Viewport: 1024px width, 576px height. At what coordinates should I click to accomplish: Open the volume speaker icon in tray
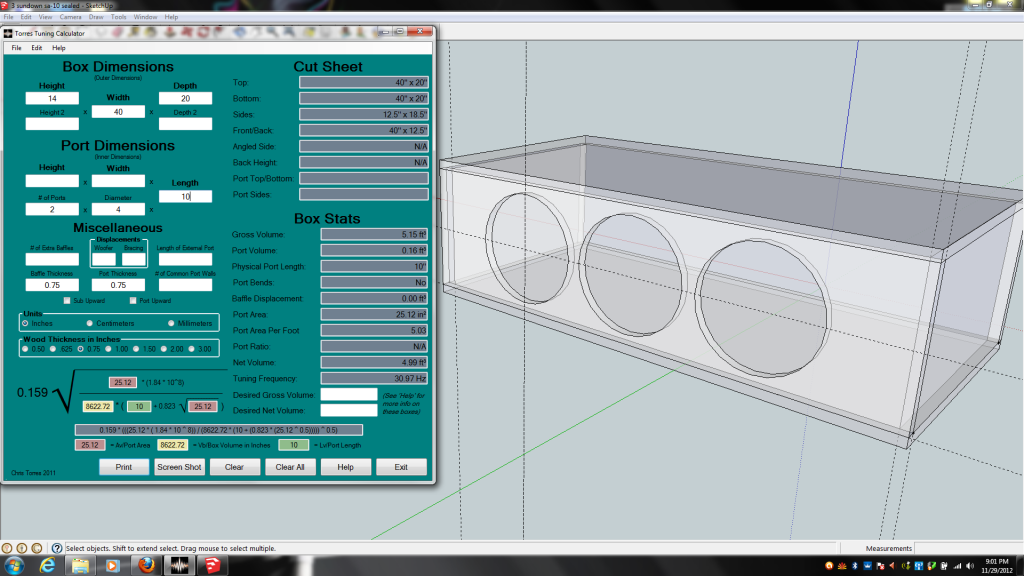(970, 566)
